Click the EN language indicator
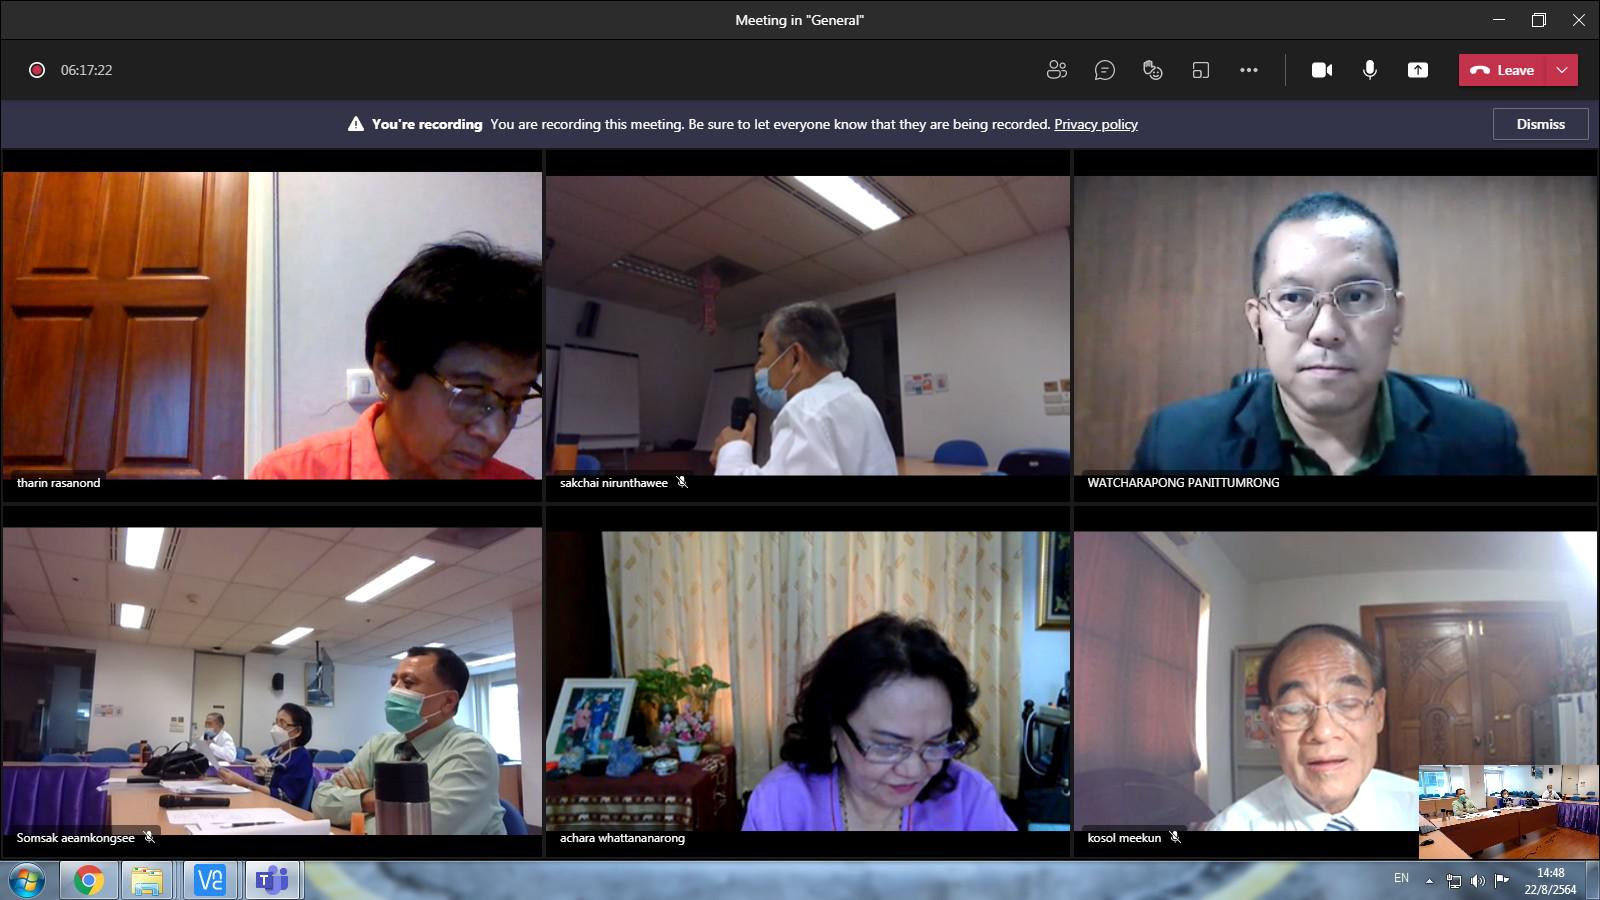This screenshot has height=900, width=1600. pyautogui.click(x=1401, y=878)
